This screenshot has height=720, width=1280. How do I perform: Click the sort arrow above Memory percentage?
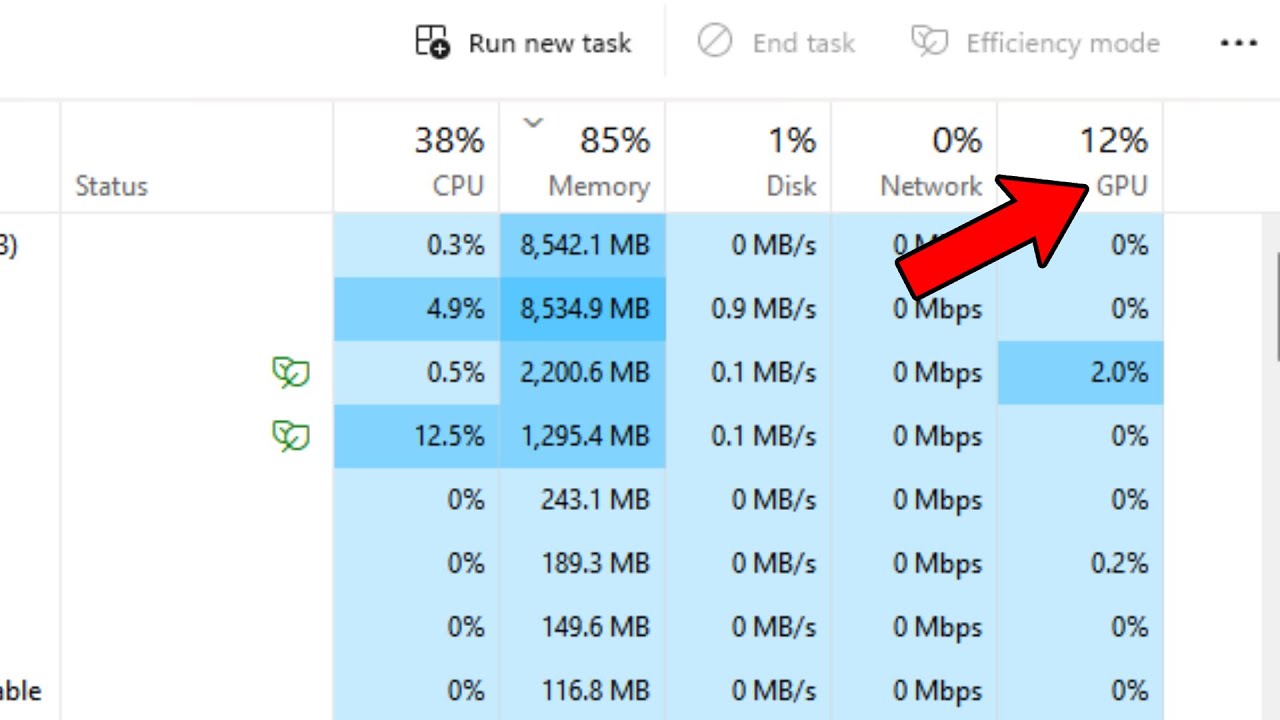pos(532,123)
